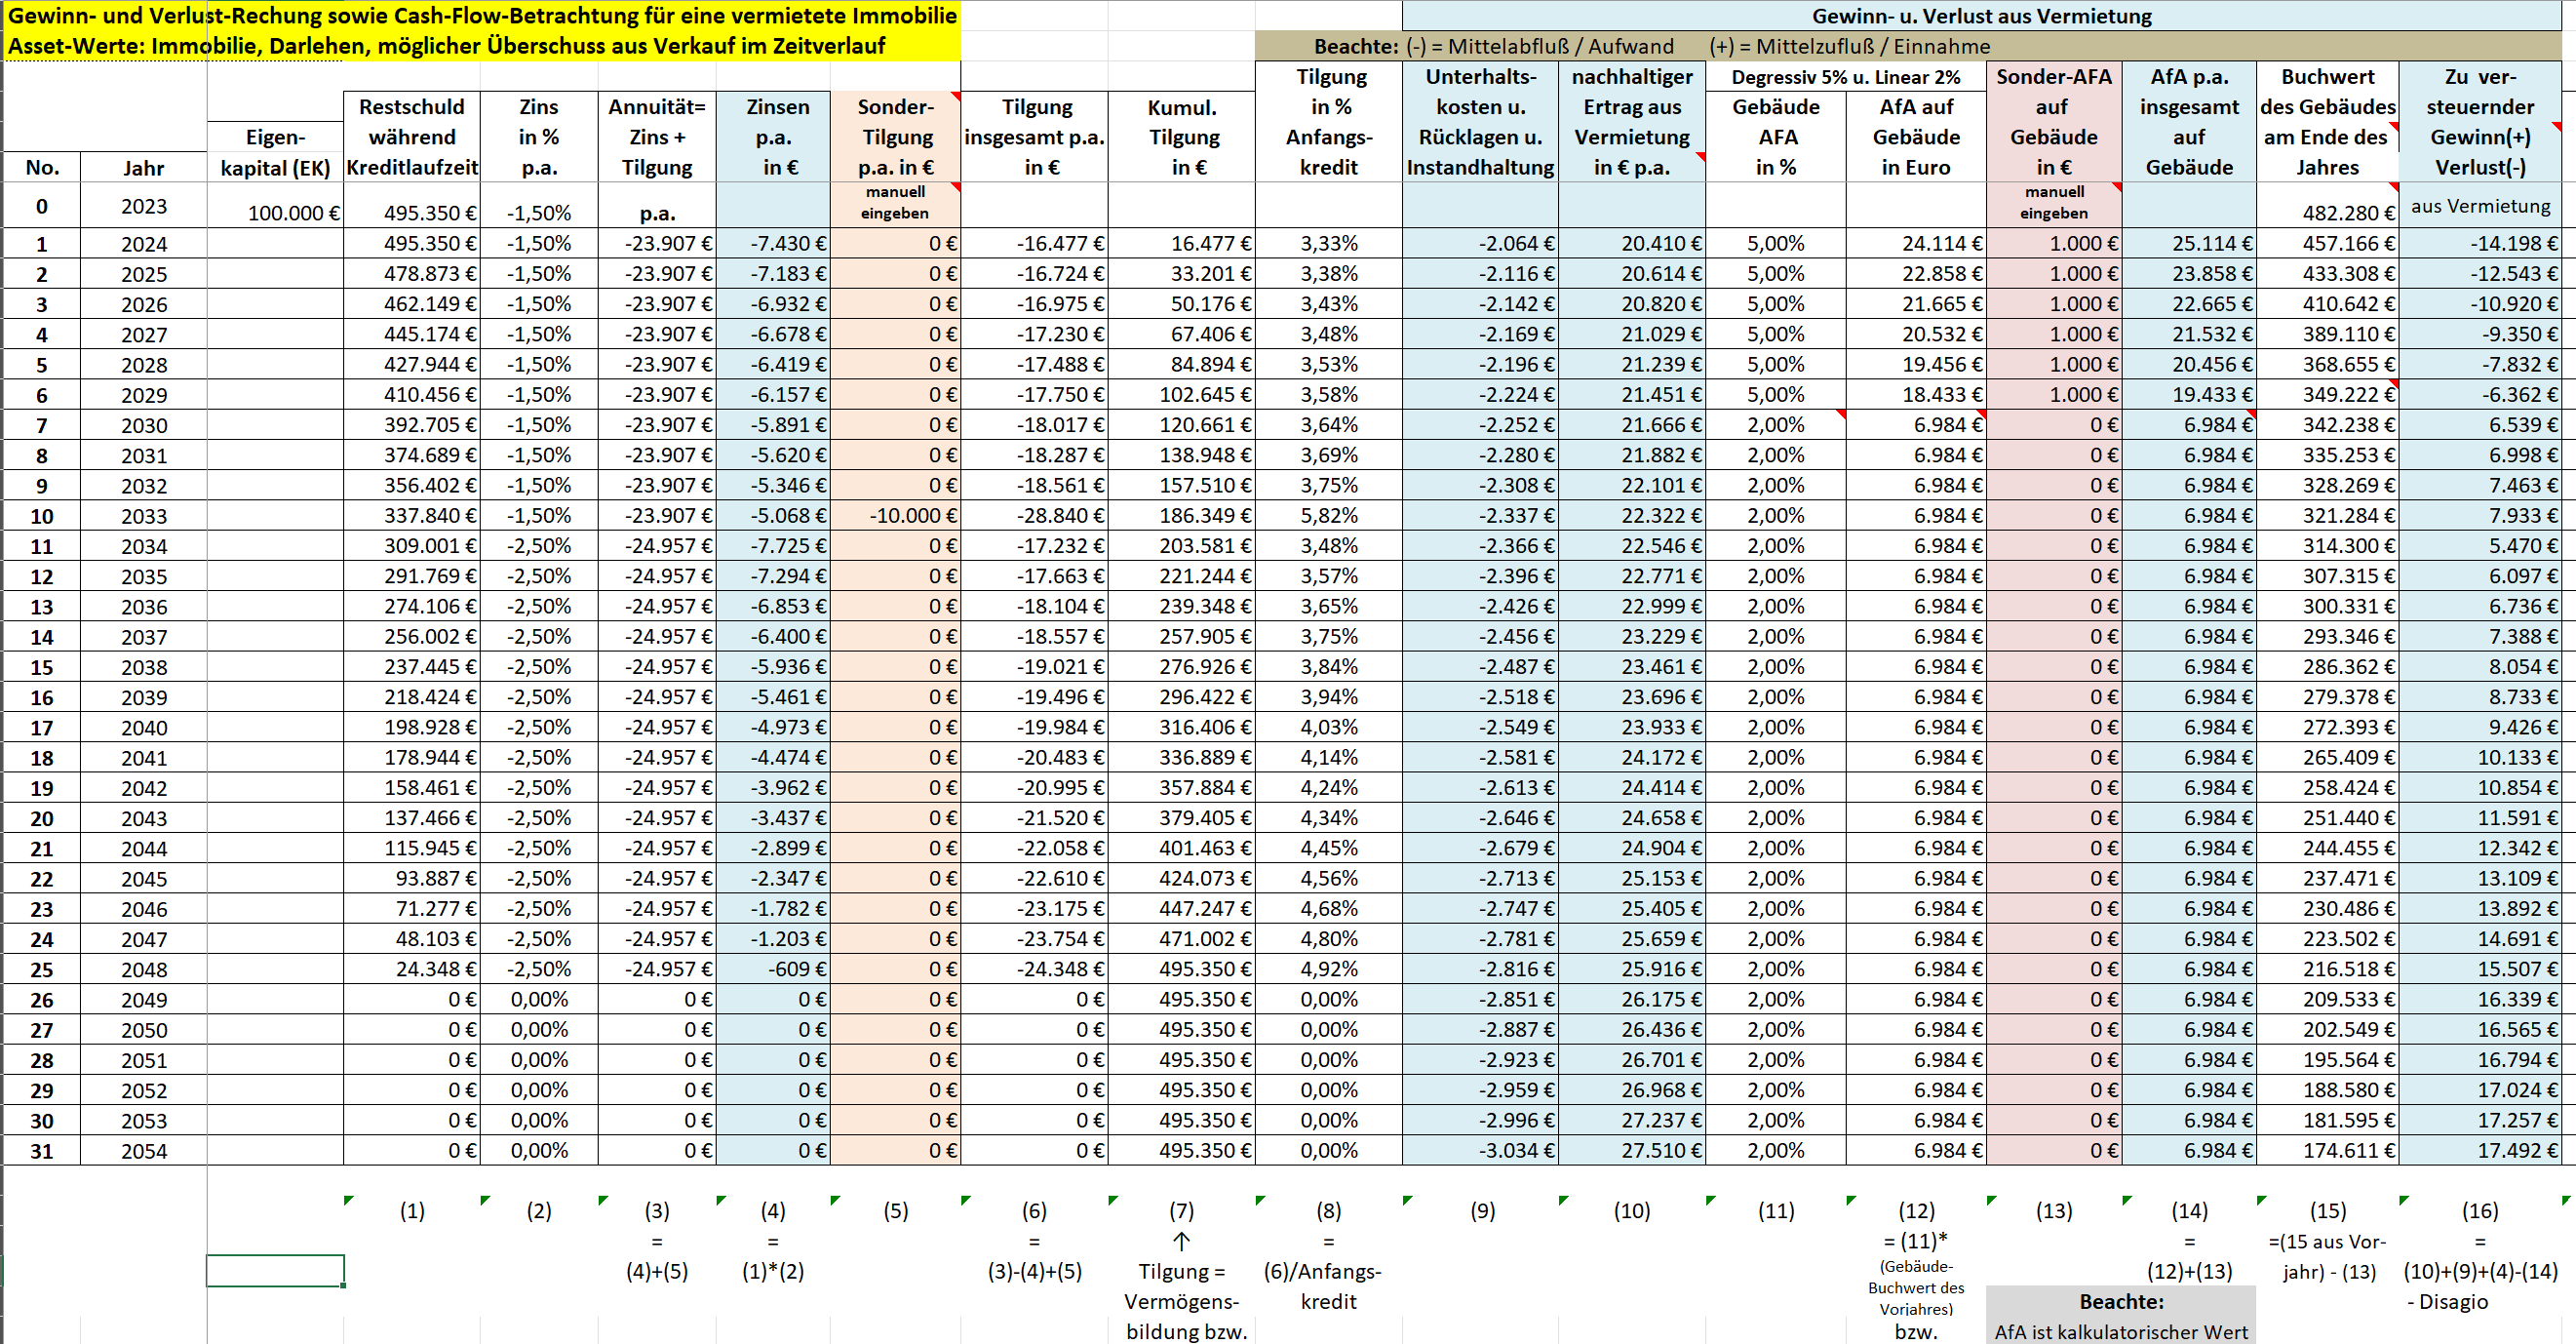Click the Sonder-Tilgung value -10.000 € in 2033
The image size is (2576, 1344).
tap(895, 515)
